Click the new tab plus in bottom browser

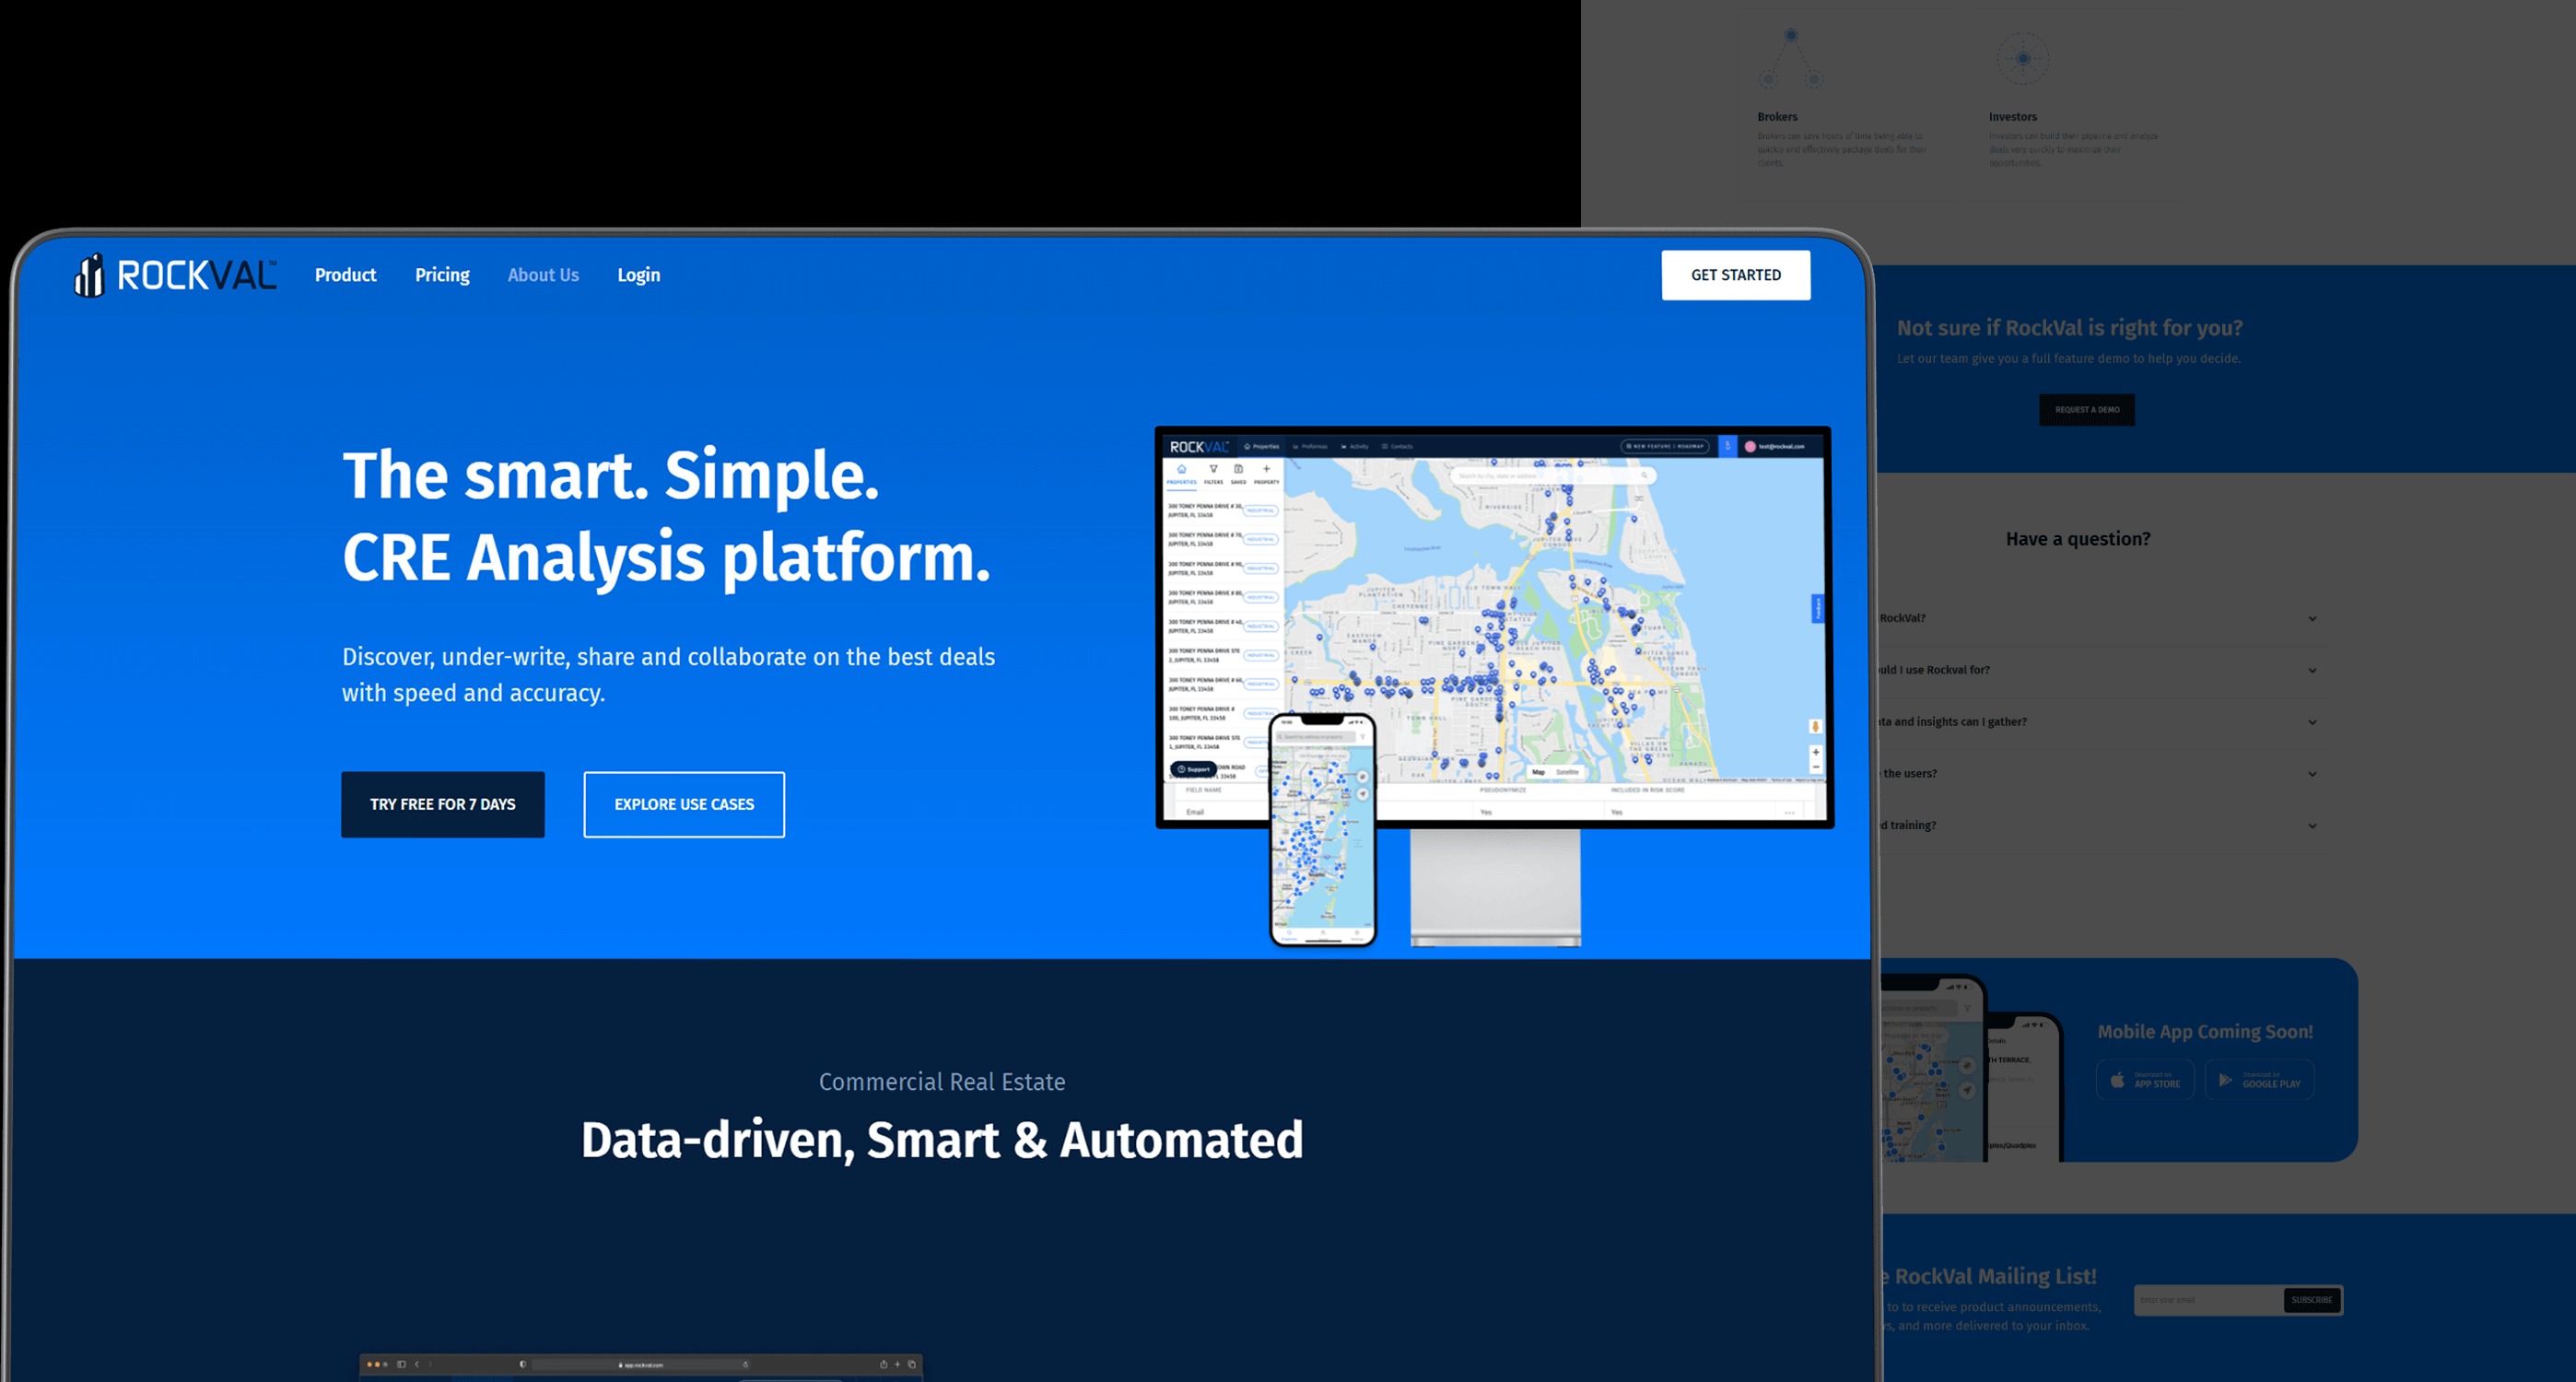[x=898, y=1365]
